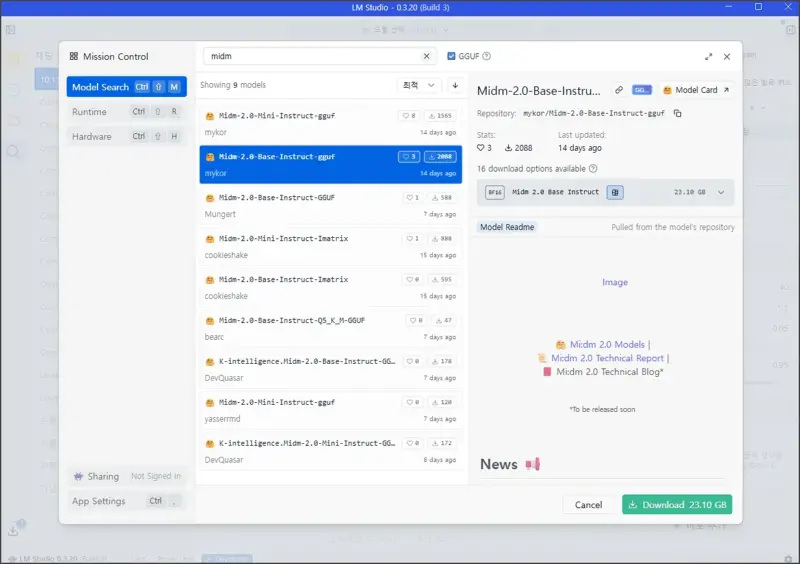Click the Midm-2.0-Base-Instru... title heading
Image resolution: width=800 pixels, height=564 pixels.
click(538, 91)
